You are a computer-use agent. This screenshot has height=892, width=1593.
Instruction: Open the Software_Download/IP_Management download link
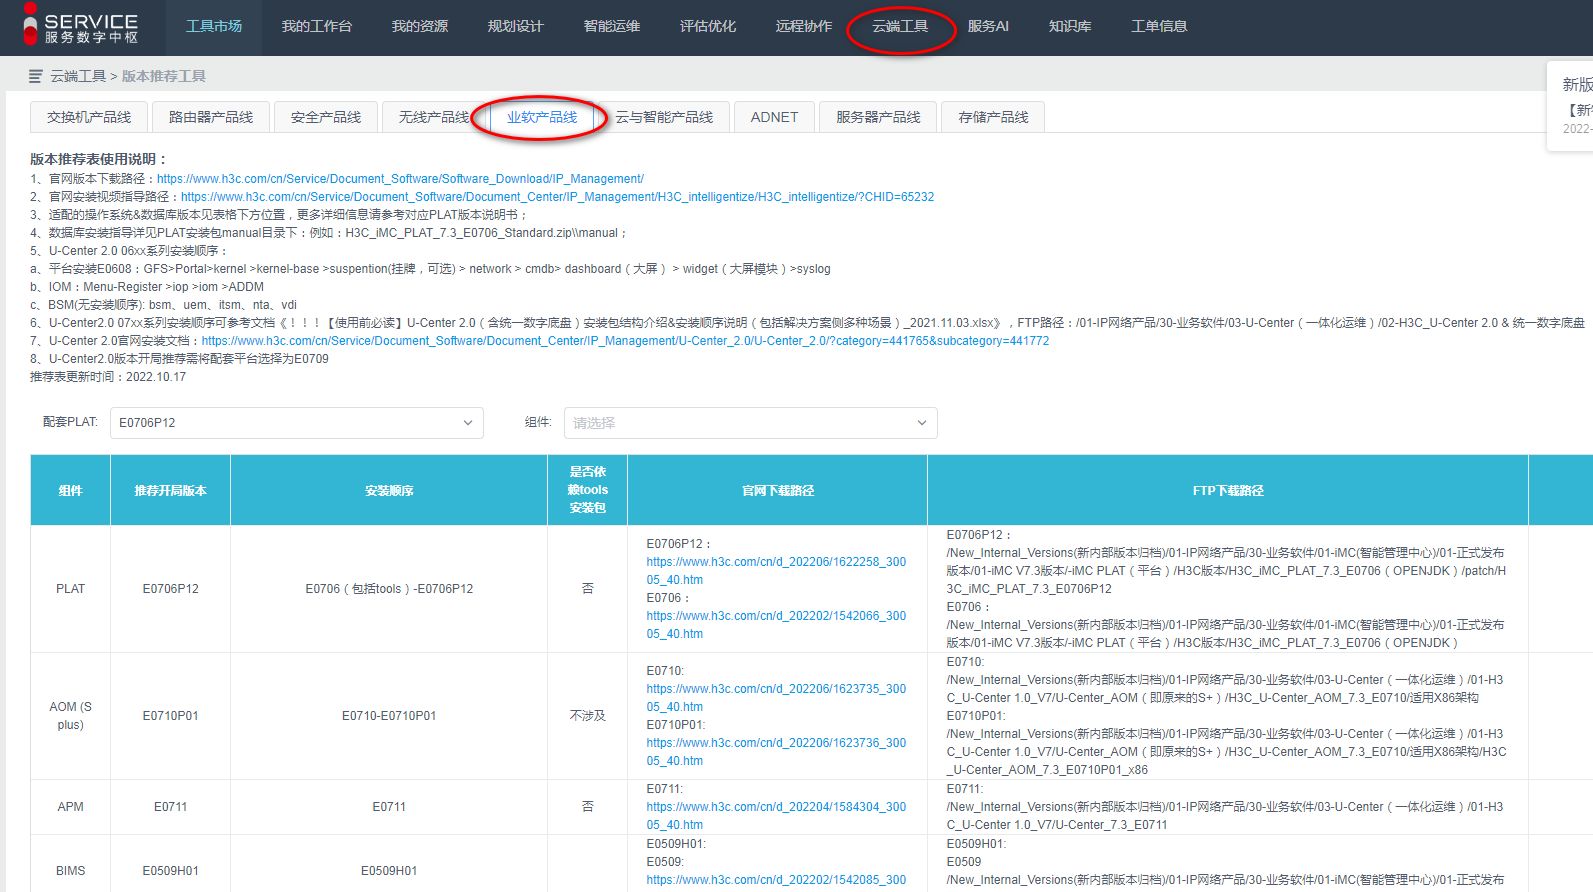[400, 179]
